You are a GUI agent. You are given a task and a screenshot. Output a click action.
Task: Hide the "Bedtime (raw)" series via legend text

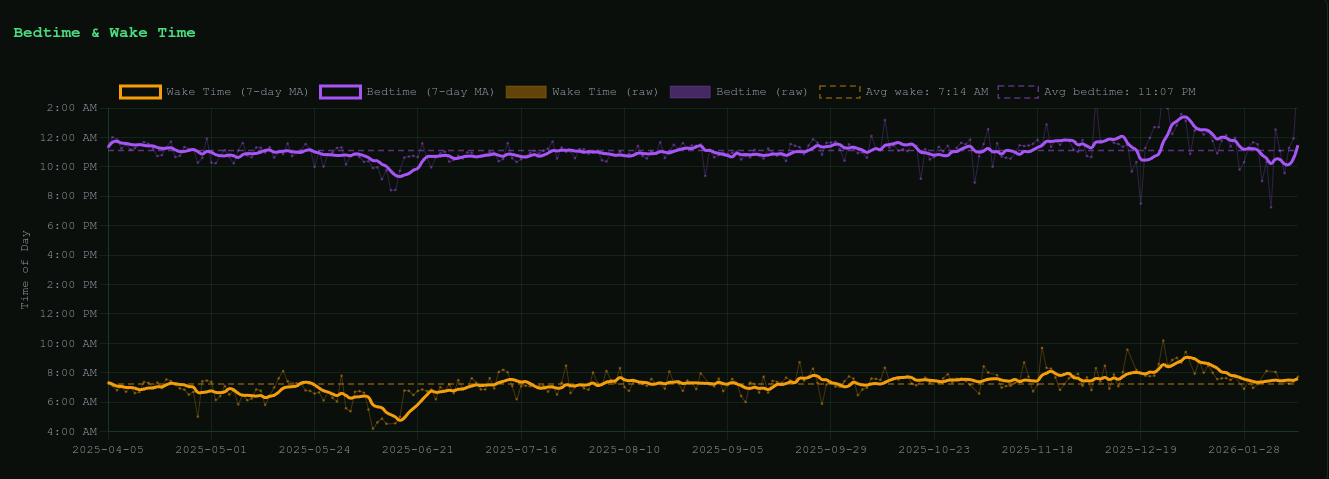(762, 92)
